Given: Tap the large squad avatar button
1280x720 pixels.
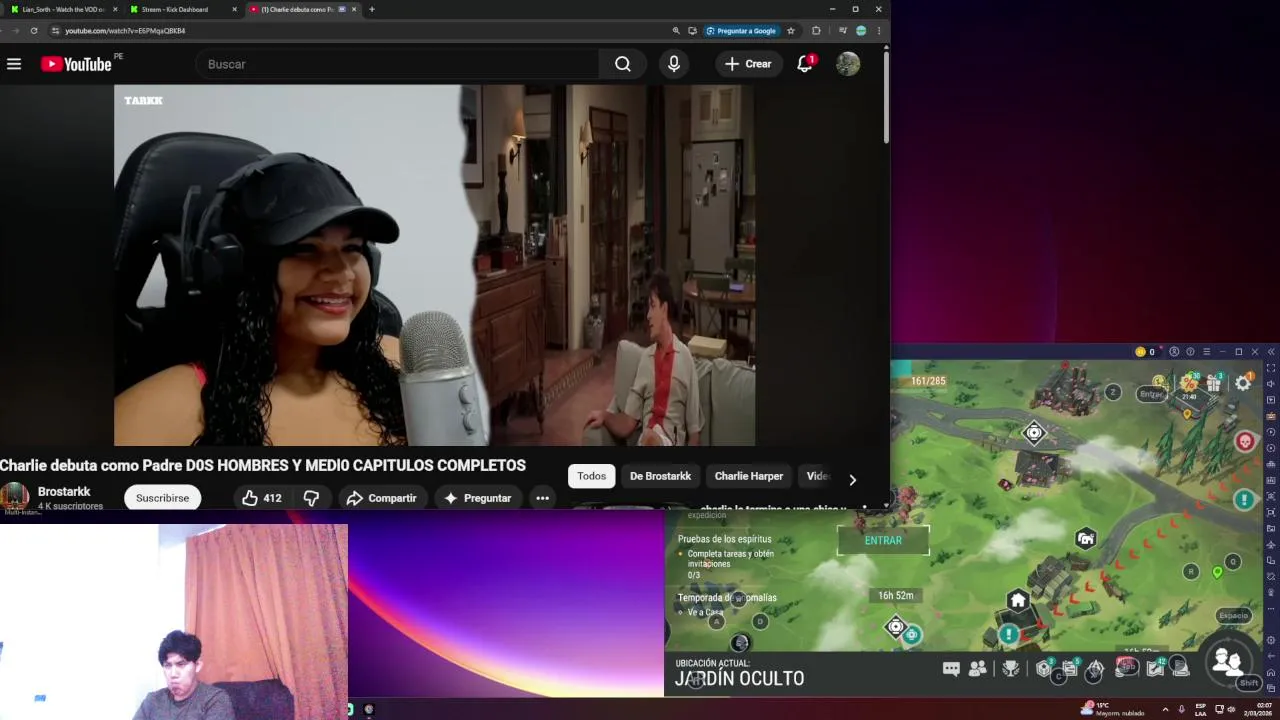Looking at the screenshot, I should [1227, 660].
